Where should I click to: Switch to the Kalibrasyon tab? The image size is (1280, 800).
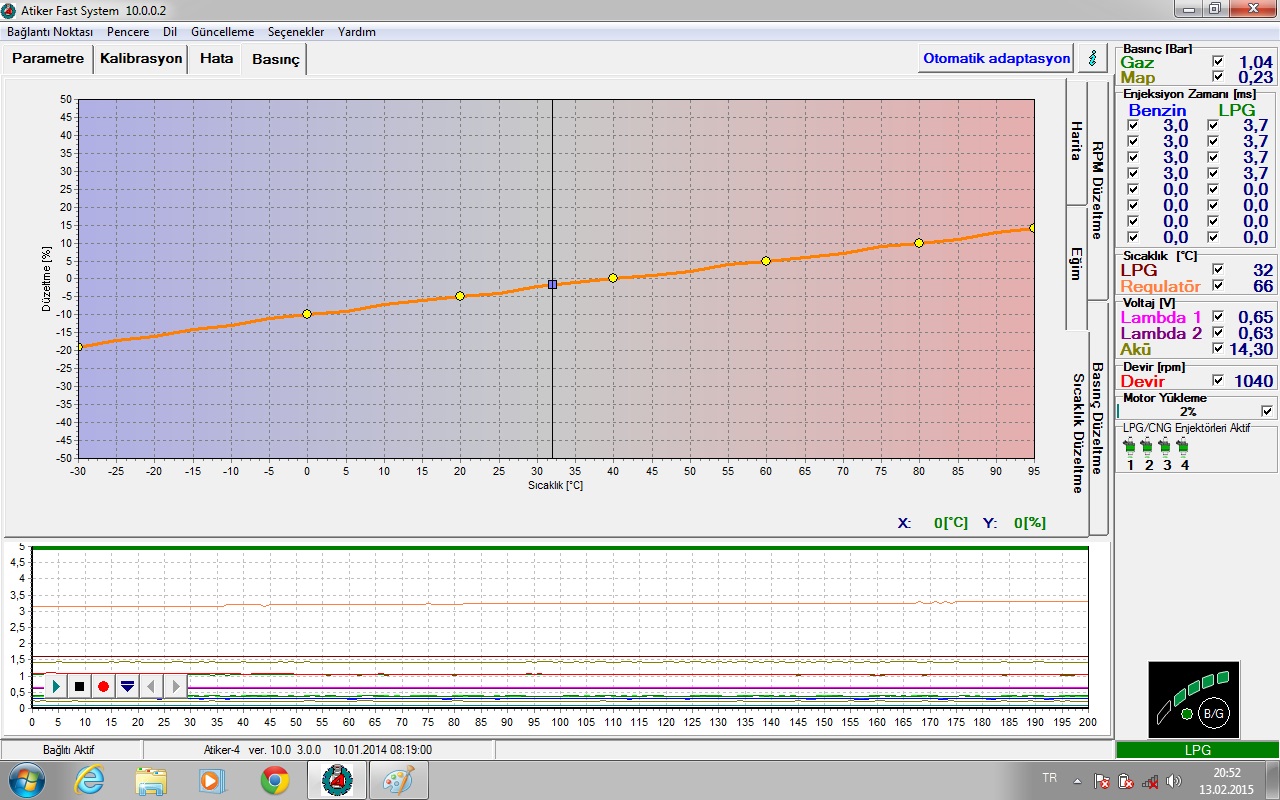click(141, 59)
